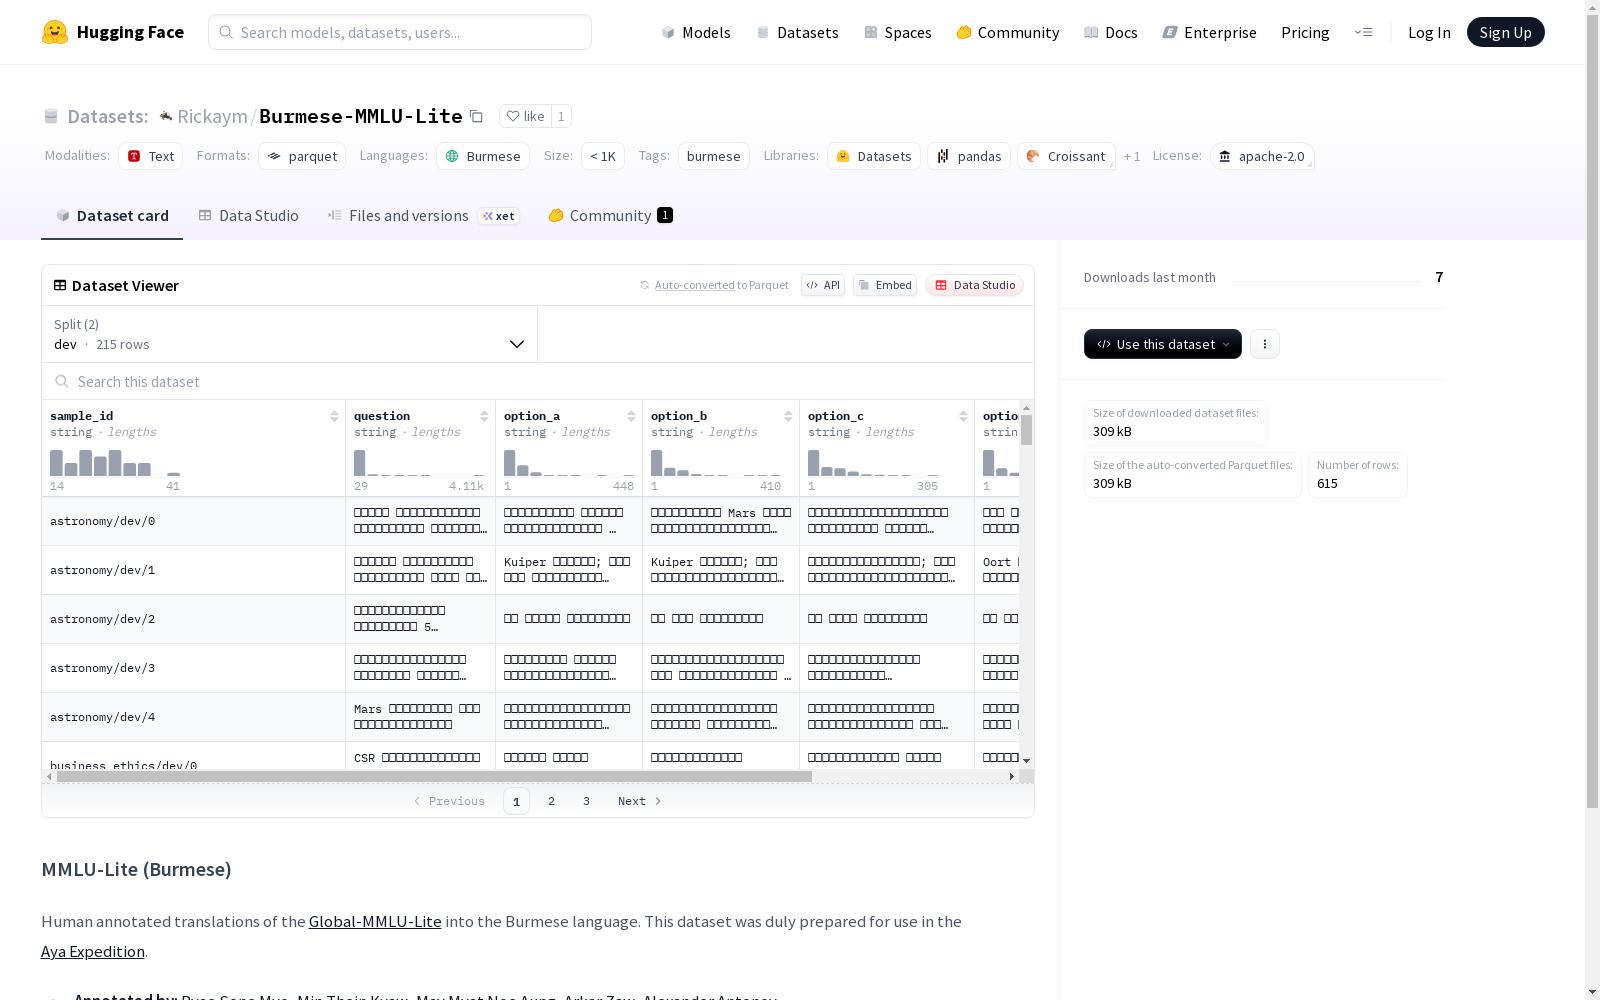Click the pandas library tag
Screen dimensions: 1600x1000
[x=969, y=156]
